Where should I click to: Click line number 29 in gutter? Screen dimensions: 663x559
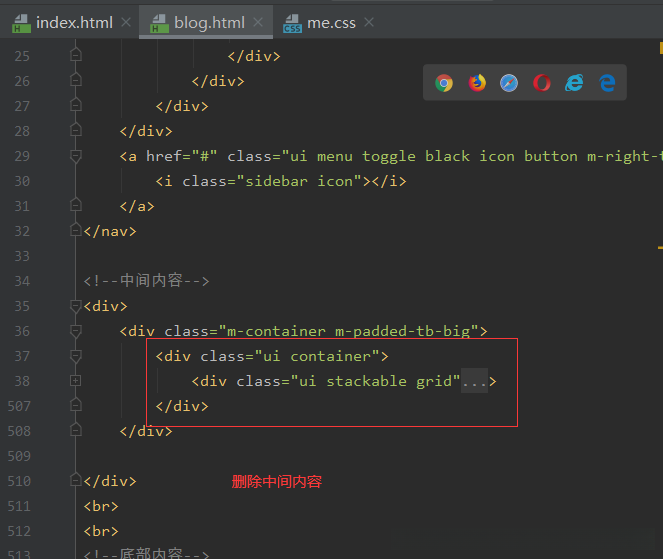point(22,156)
